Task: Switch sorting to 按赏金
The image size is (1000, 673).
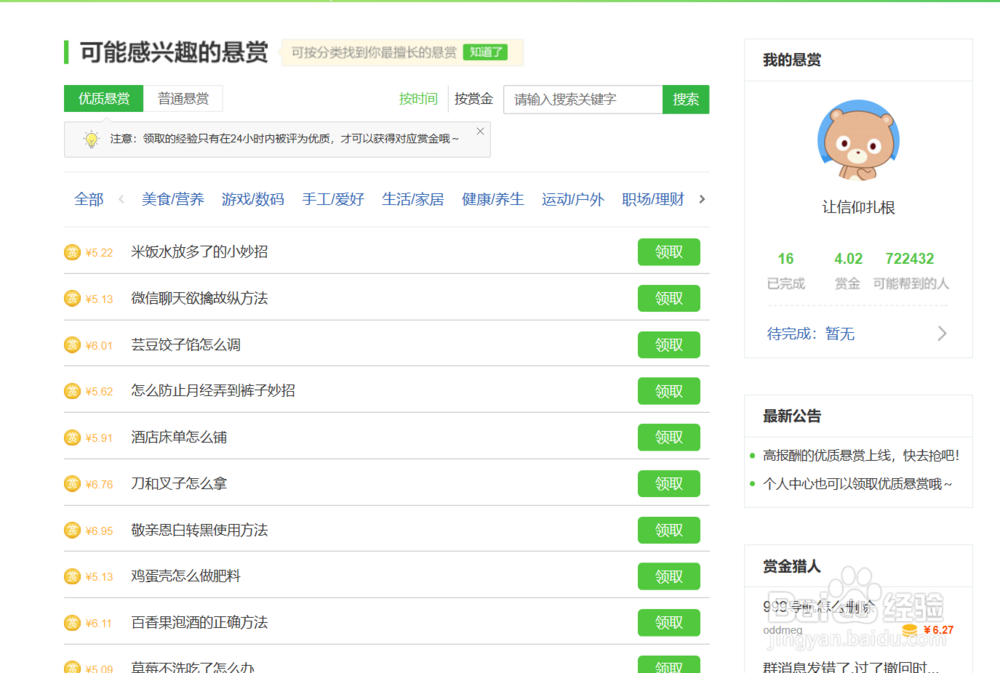Action: pos(472,99)
